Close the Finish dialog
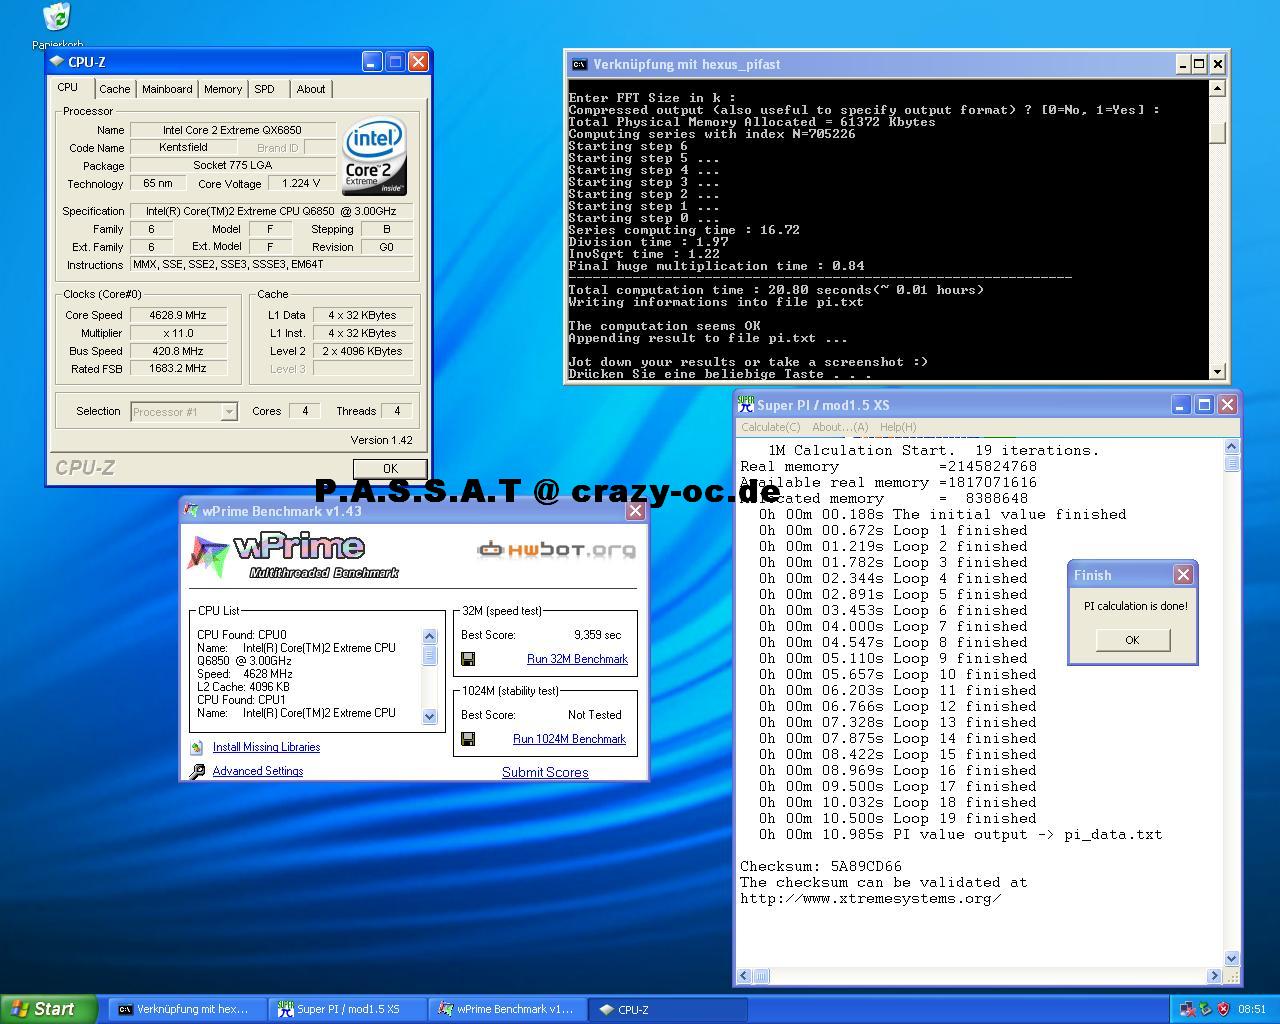The height and width of the screenshot is (1024, 1280). pyautogui.click(x=1183, y=574)
